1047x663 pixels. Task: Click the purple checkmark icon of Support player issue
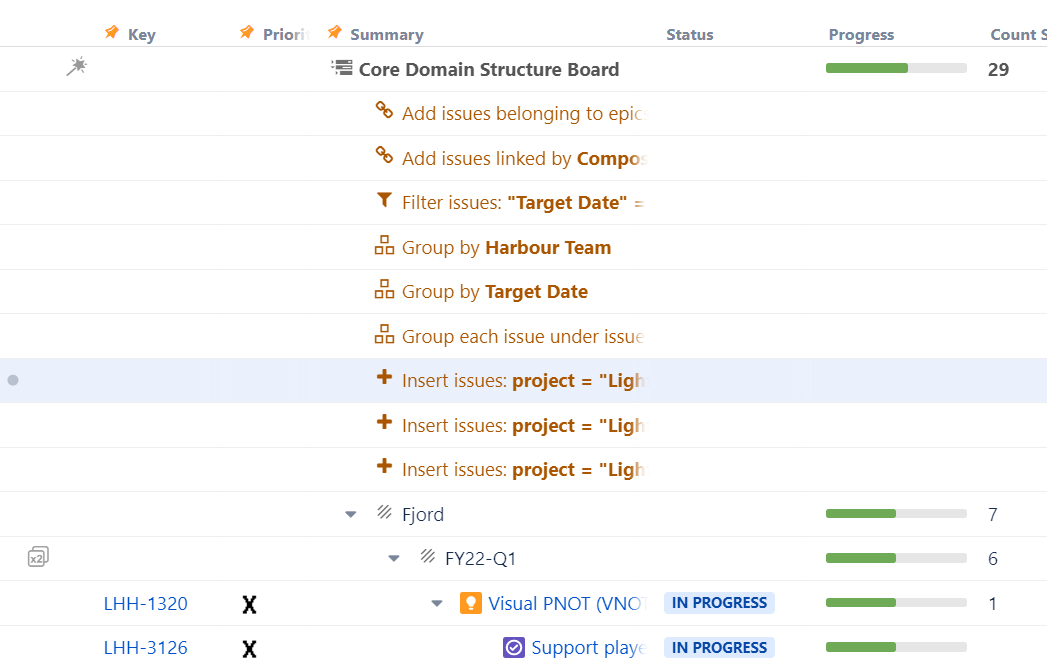513,648
